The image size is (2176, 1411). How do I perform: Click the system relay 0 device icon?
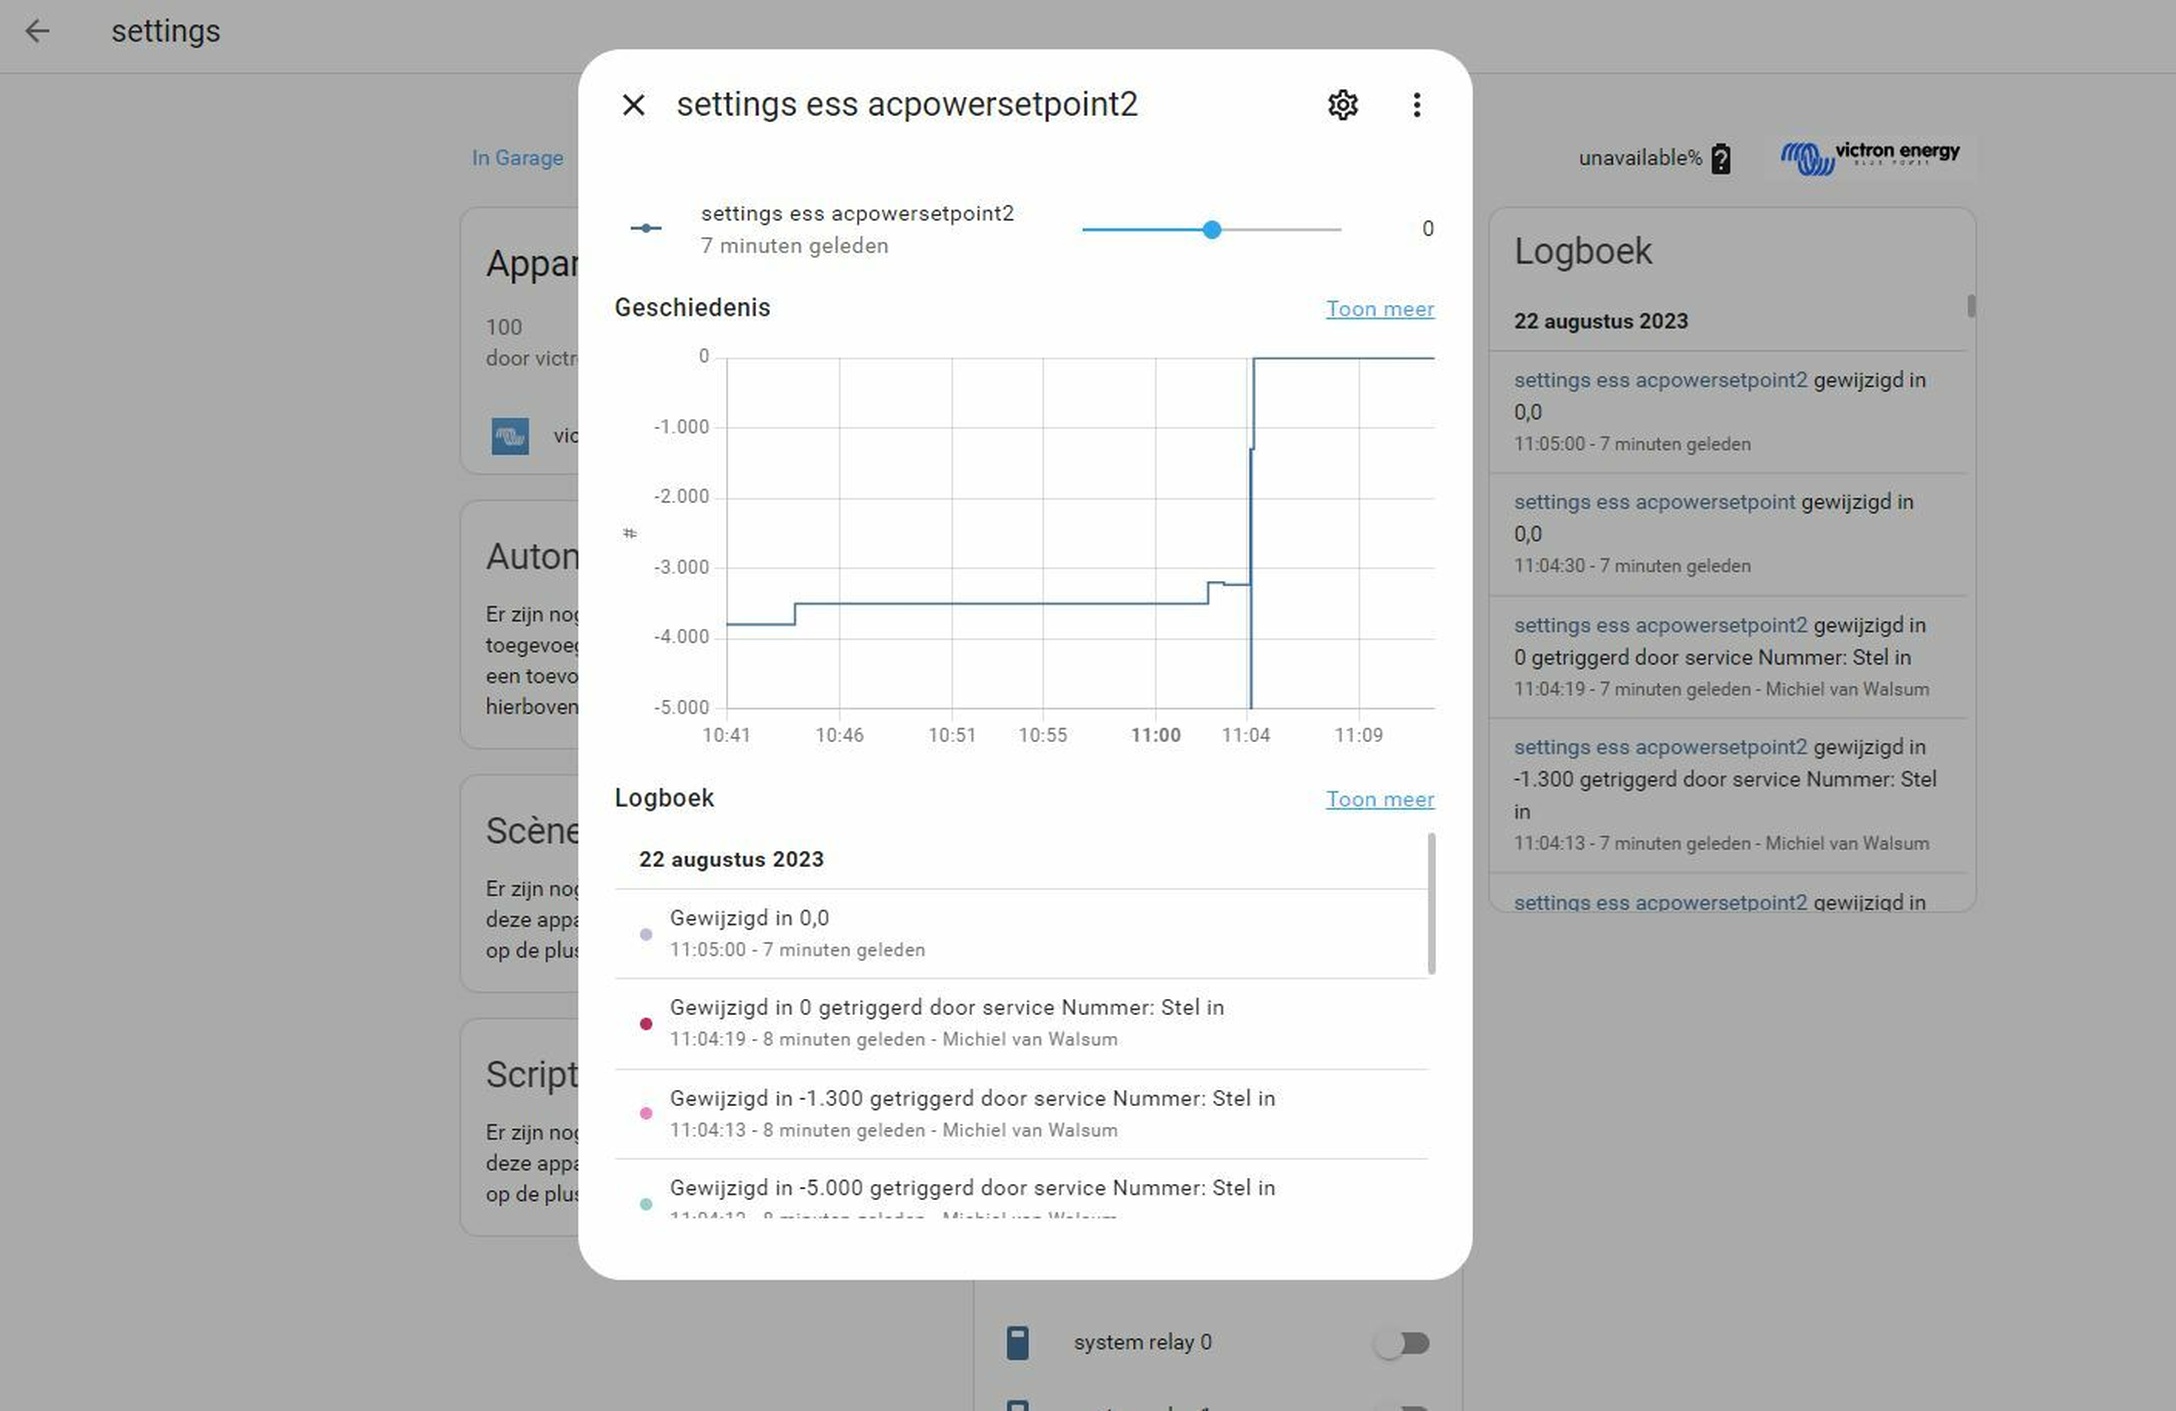click(x=1018, y=1342)
